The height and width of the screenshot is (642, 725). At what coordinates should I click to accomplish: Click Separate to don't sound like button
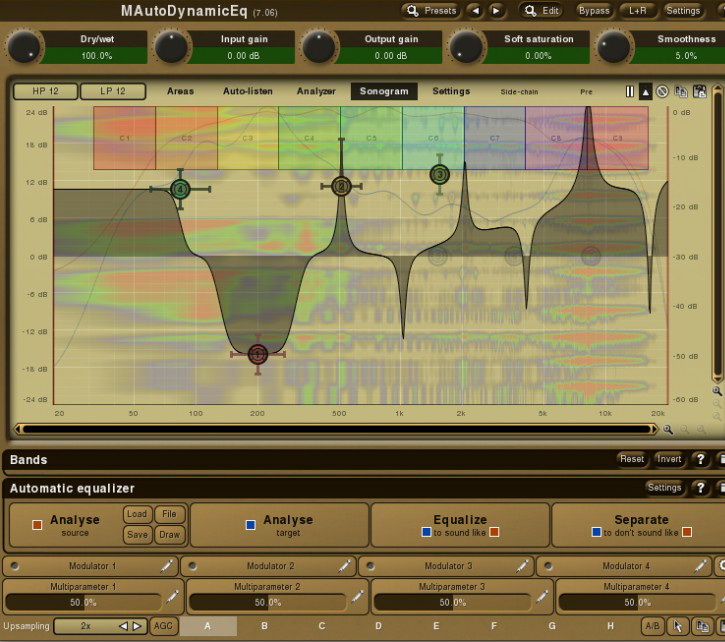click(641, 525)
